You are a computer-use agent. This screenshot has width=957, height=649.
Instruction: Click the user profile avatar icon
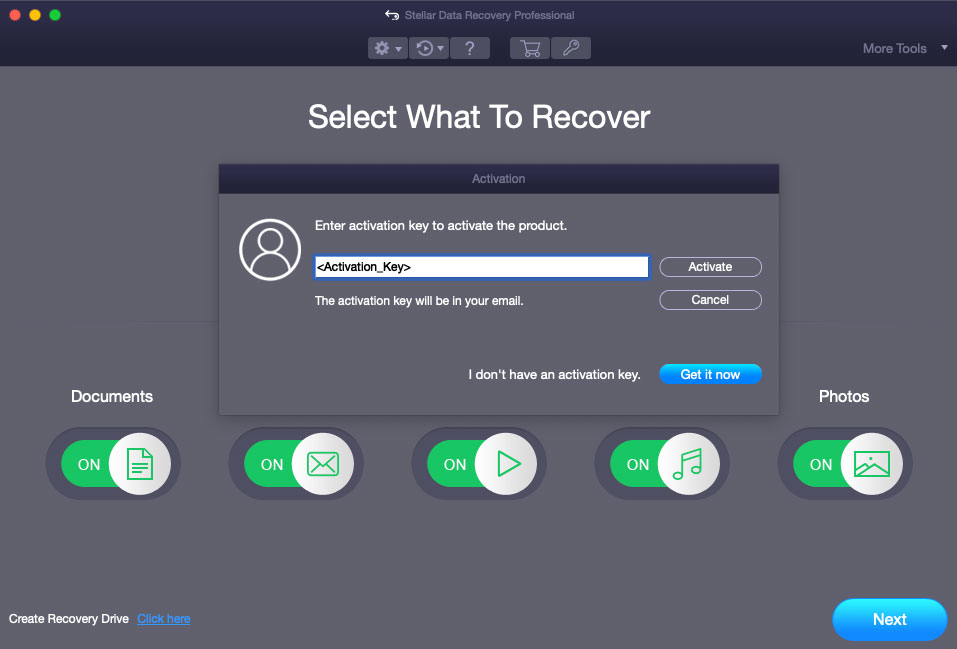pos(270,250)
